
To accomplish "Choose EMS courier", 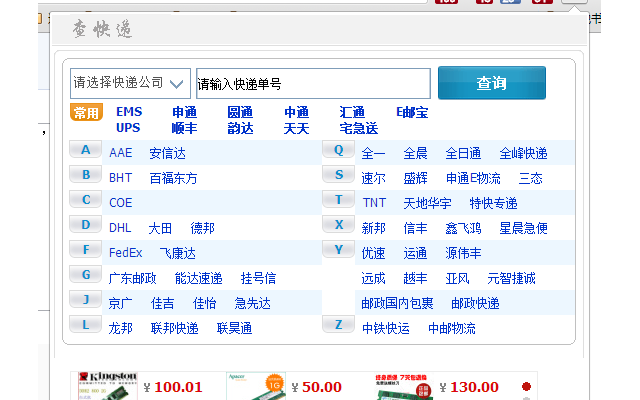I will tap(129, 112).
